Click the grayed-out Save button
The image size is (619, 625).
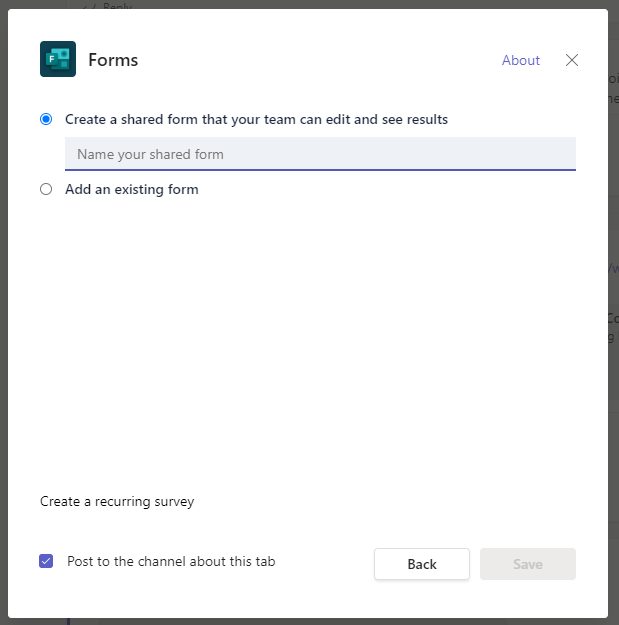[528, 564]
